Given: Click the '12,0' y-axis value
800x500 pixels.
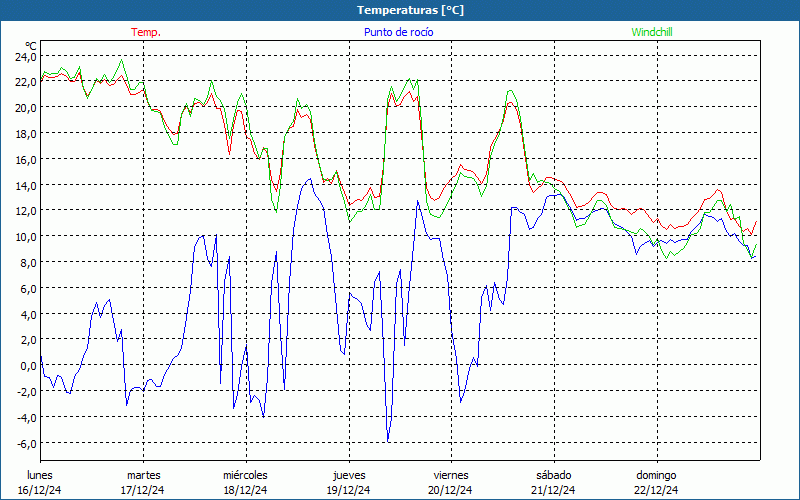Looking at the screenshot, I should pyautogui.click(x=26, y=211).
